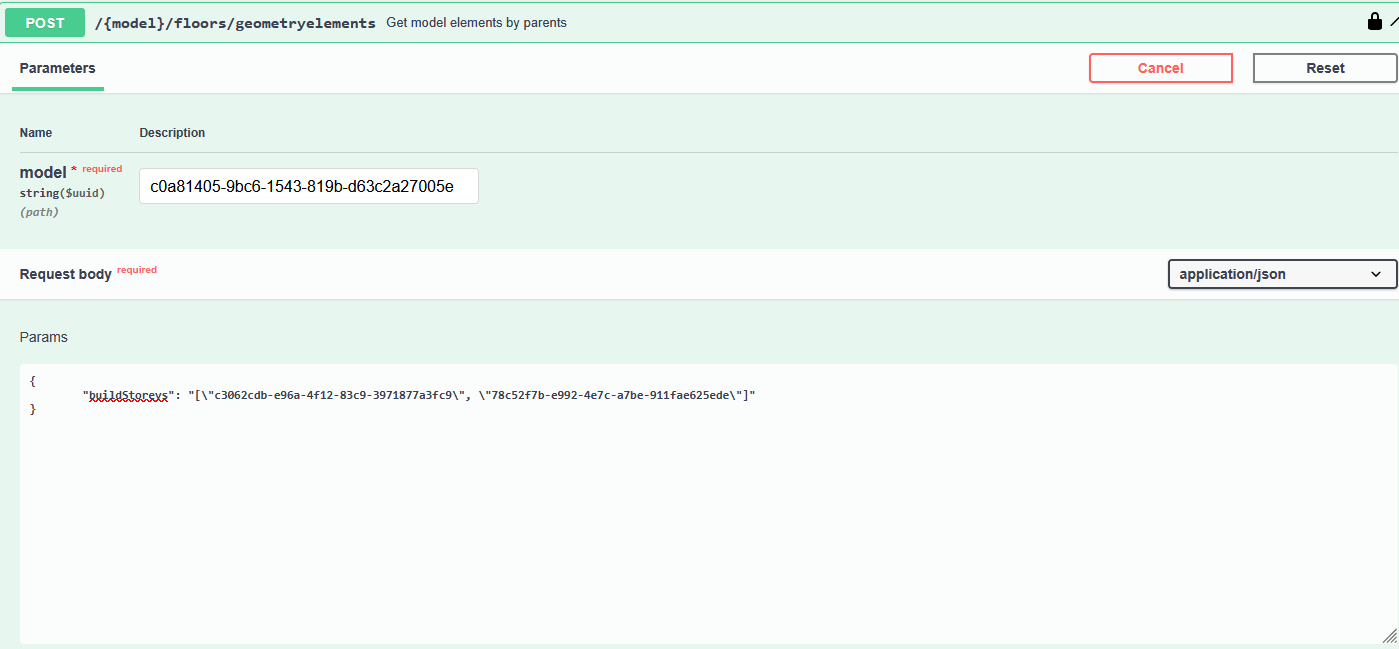Open the application/json content type dropdown
This screenshot has height=649, width=1399.
coord(1282,274)
